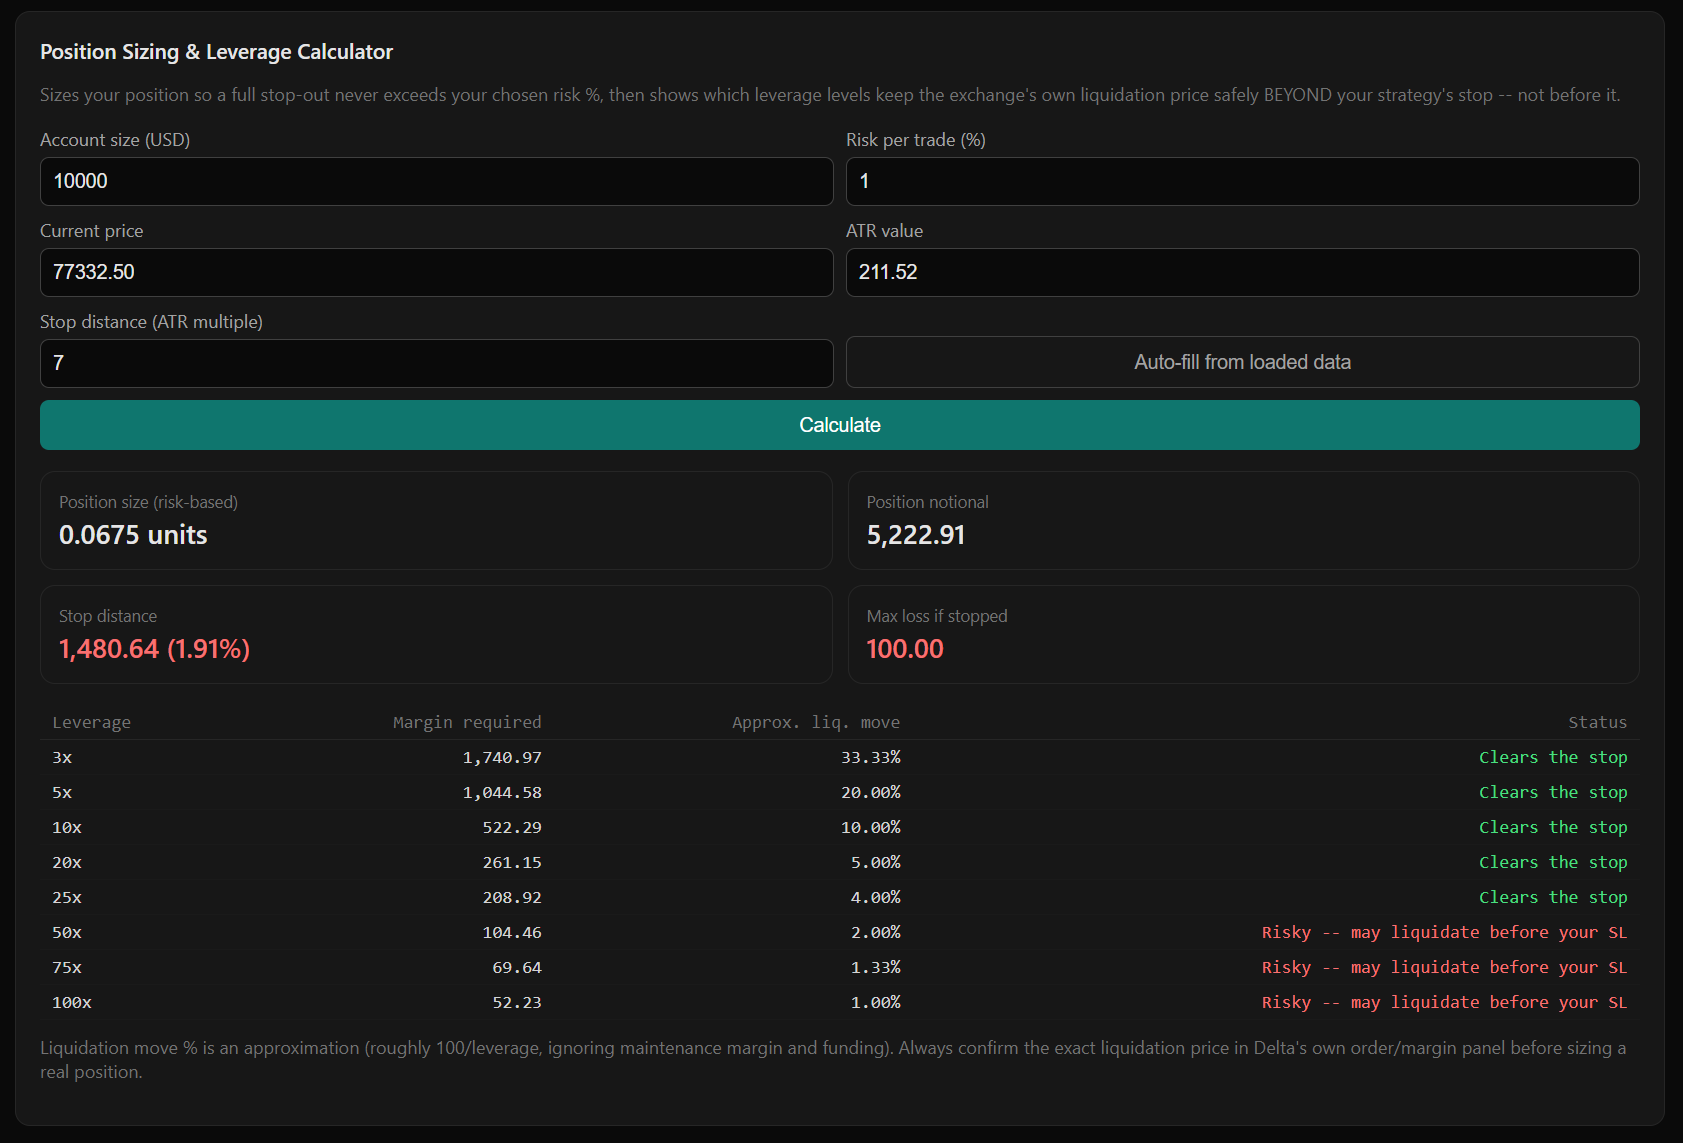Click the Approx. liq. move column header
Viewport: 1683px width, 1143px height.
click(816, 722)
